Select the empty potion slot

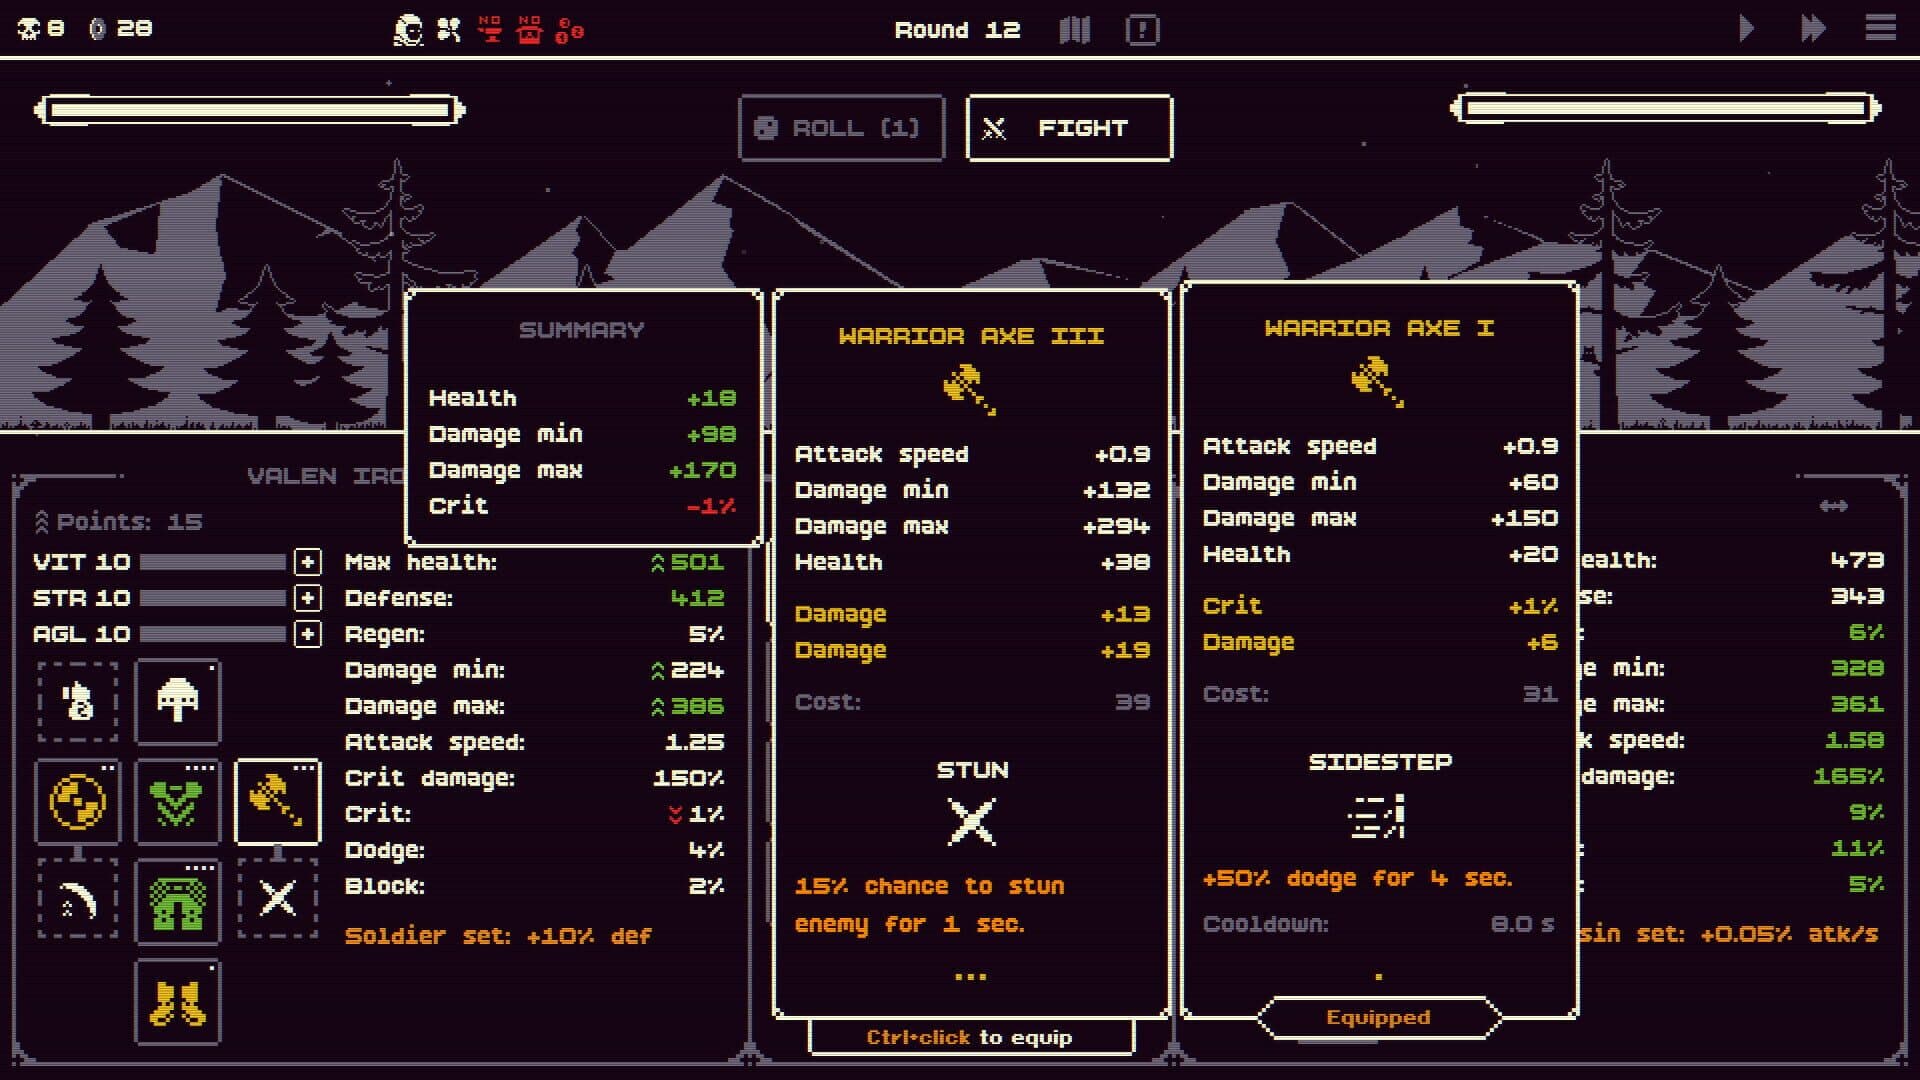(78, 702)
